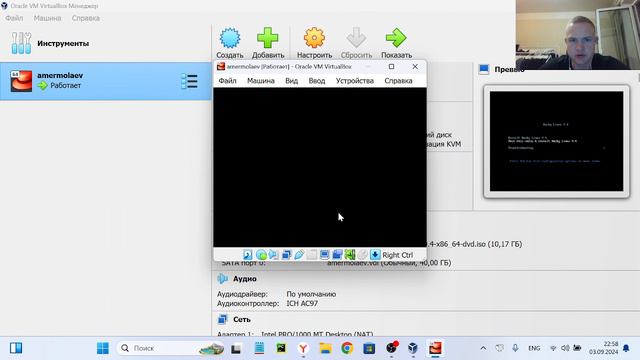Open the amermolaev machine list menu icon

[x=189, y=81]
